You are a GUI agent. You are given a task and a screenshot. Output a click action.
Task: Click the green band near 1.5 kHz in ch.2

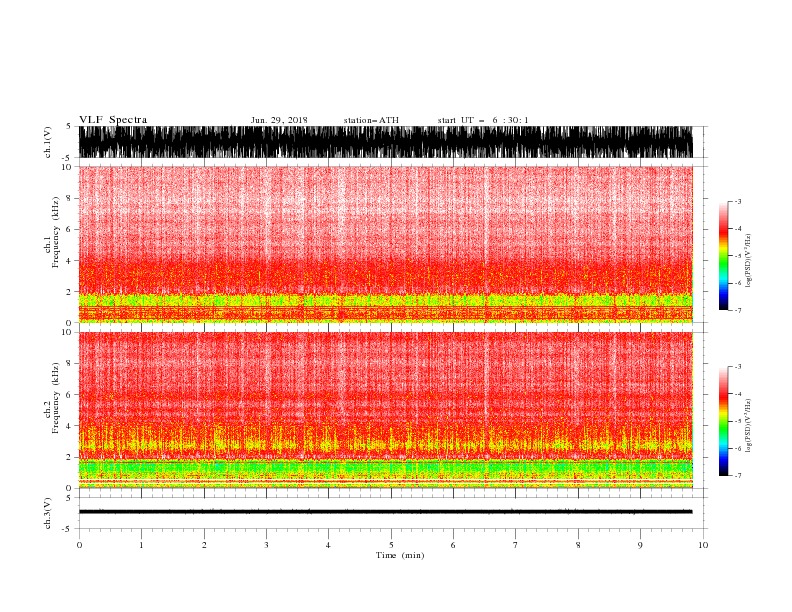[x=385, y=467]
